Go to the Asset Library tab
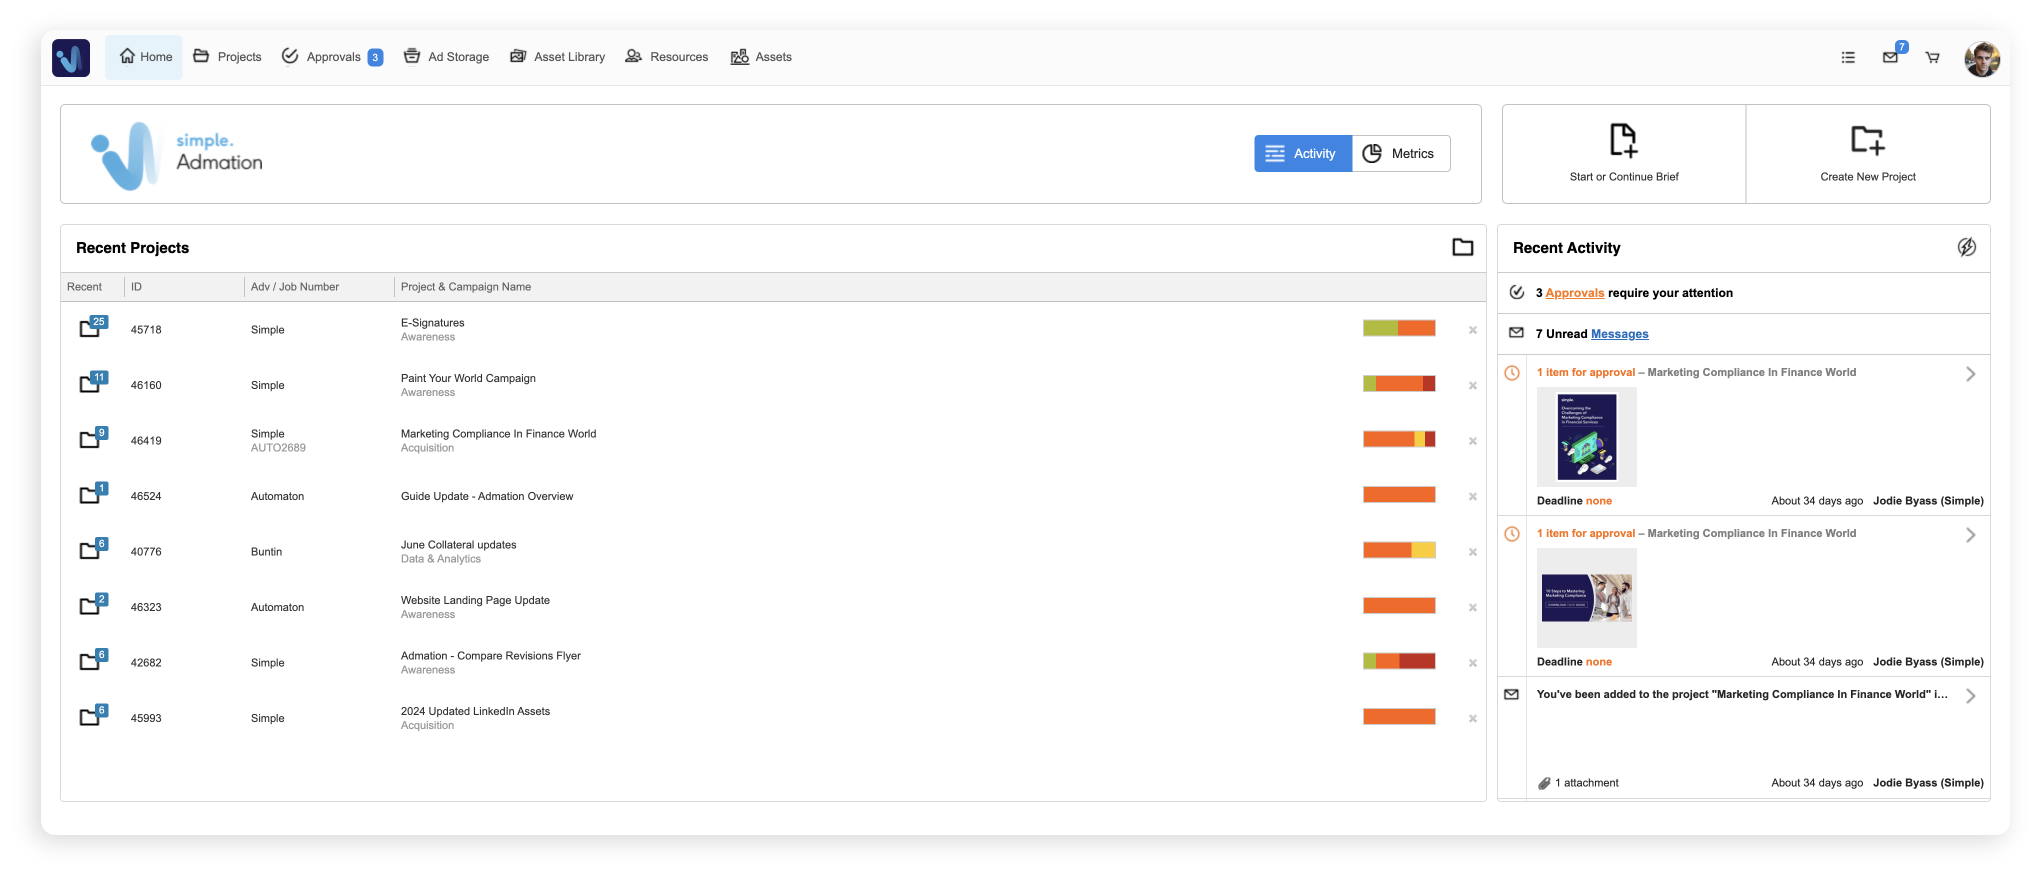Screen dimensions: 2039x875 pos(558,57)
